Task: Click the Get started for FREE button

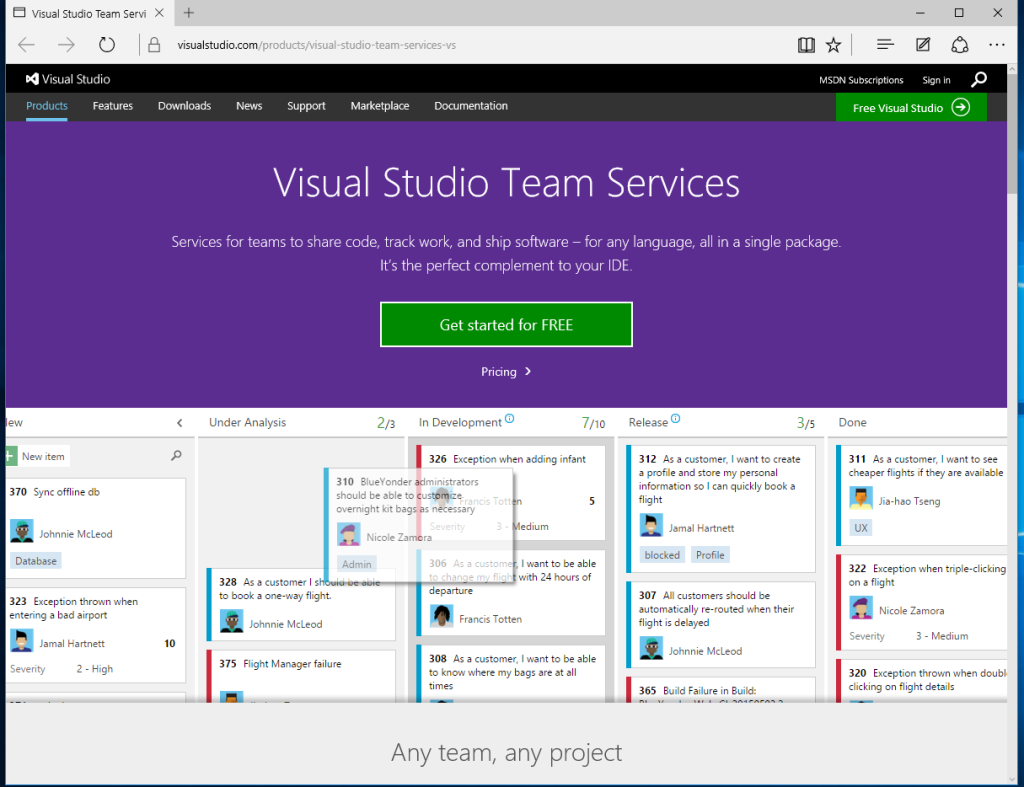Action: pyautogui.click(x=506, y=324)
